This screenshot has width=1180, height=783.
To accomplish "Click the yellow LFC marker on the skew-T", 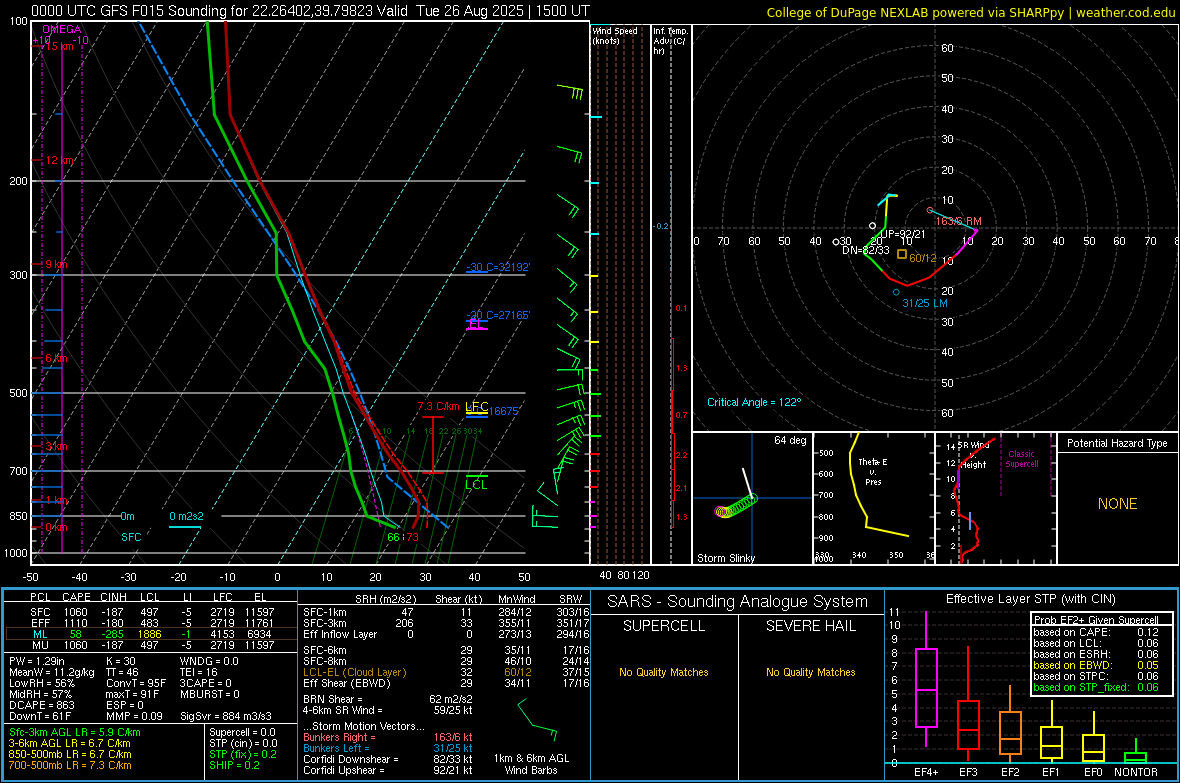I will tap(477, 407).
